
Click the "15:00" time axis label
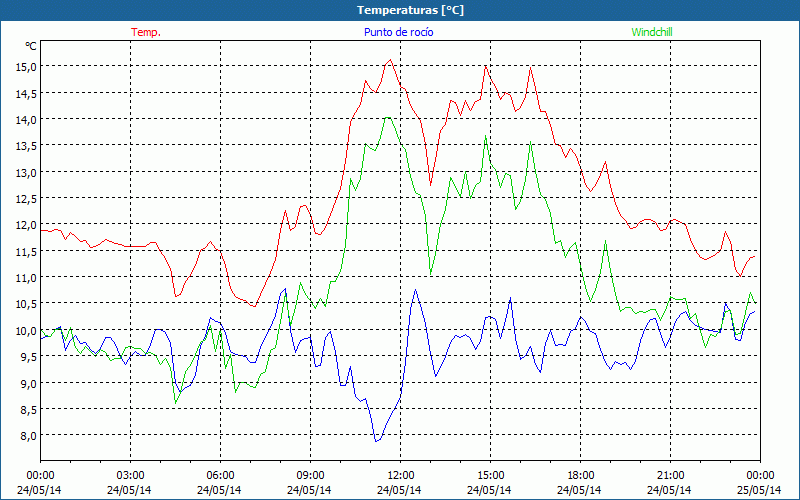(490, 476)
